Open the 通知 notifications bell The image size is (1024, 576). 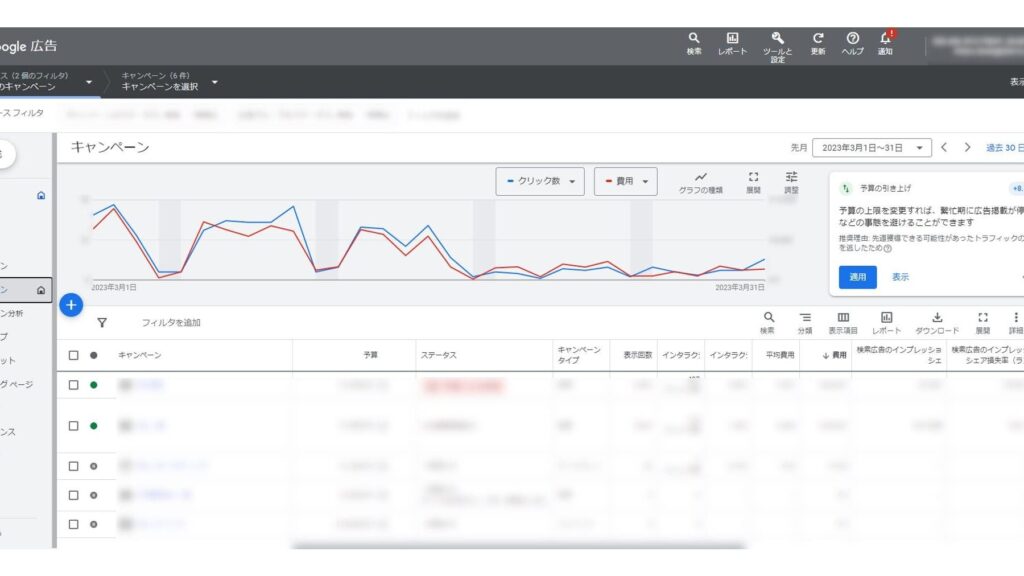tap(885, 38)
